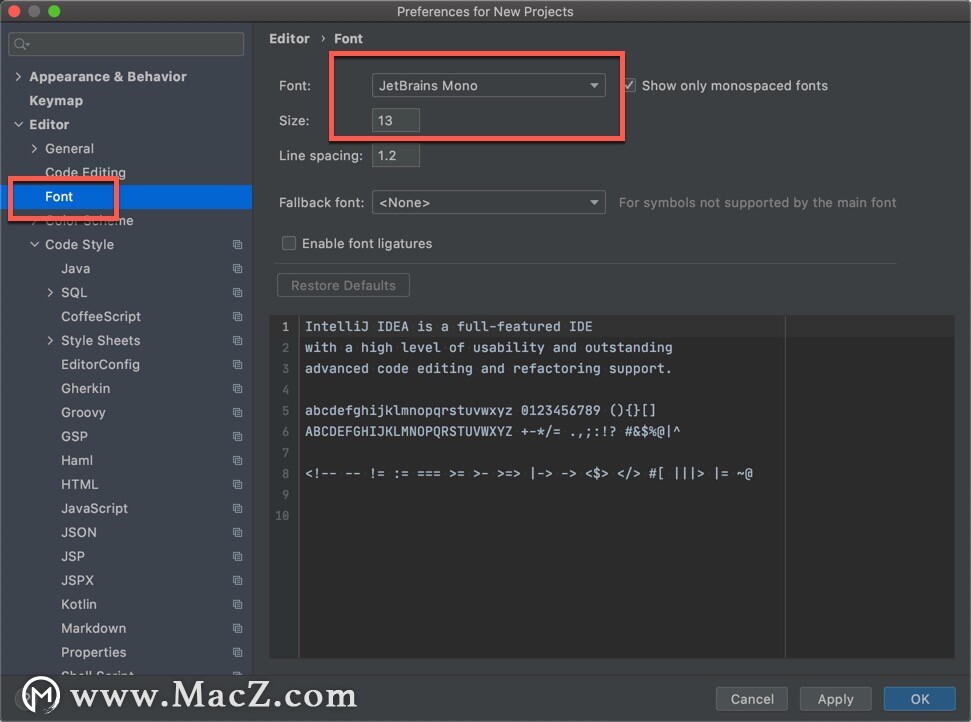971x722 pixels.
Task: Click the Cancel button
Action: coord(752,699)
